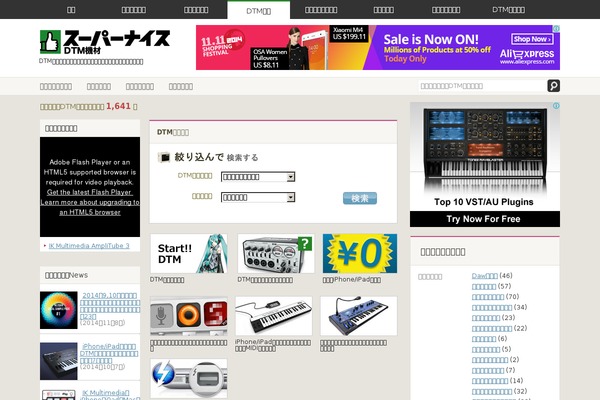This screenshot has width=600, height=400.
Task: Click Shop Now on the AliExpress banner
Action: pyautogui.click(x=532, y=39)
